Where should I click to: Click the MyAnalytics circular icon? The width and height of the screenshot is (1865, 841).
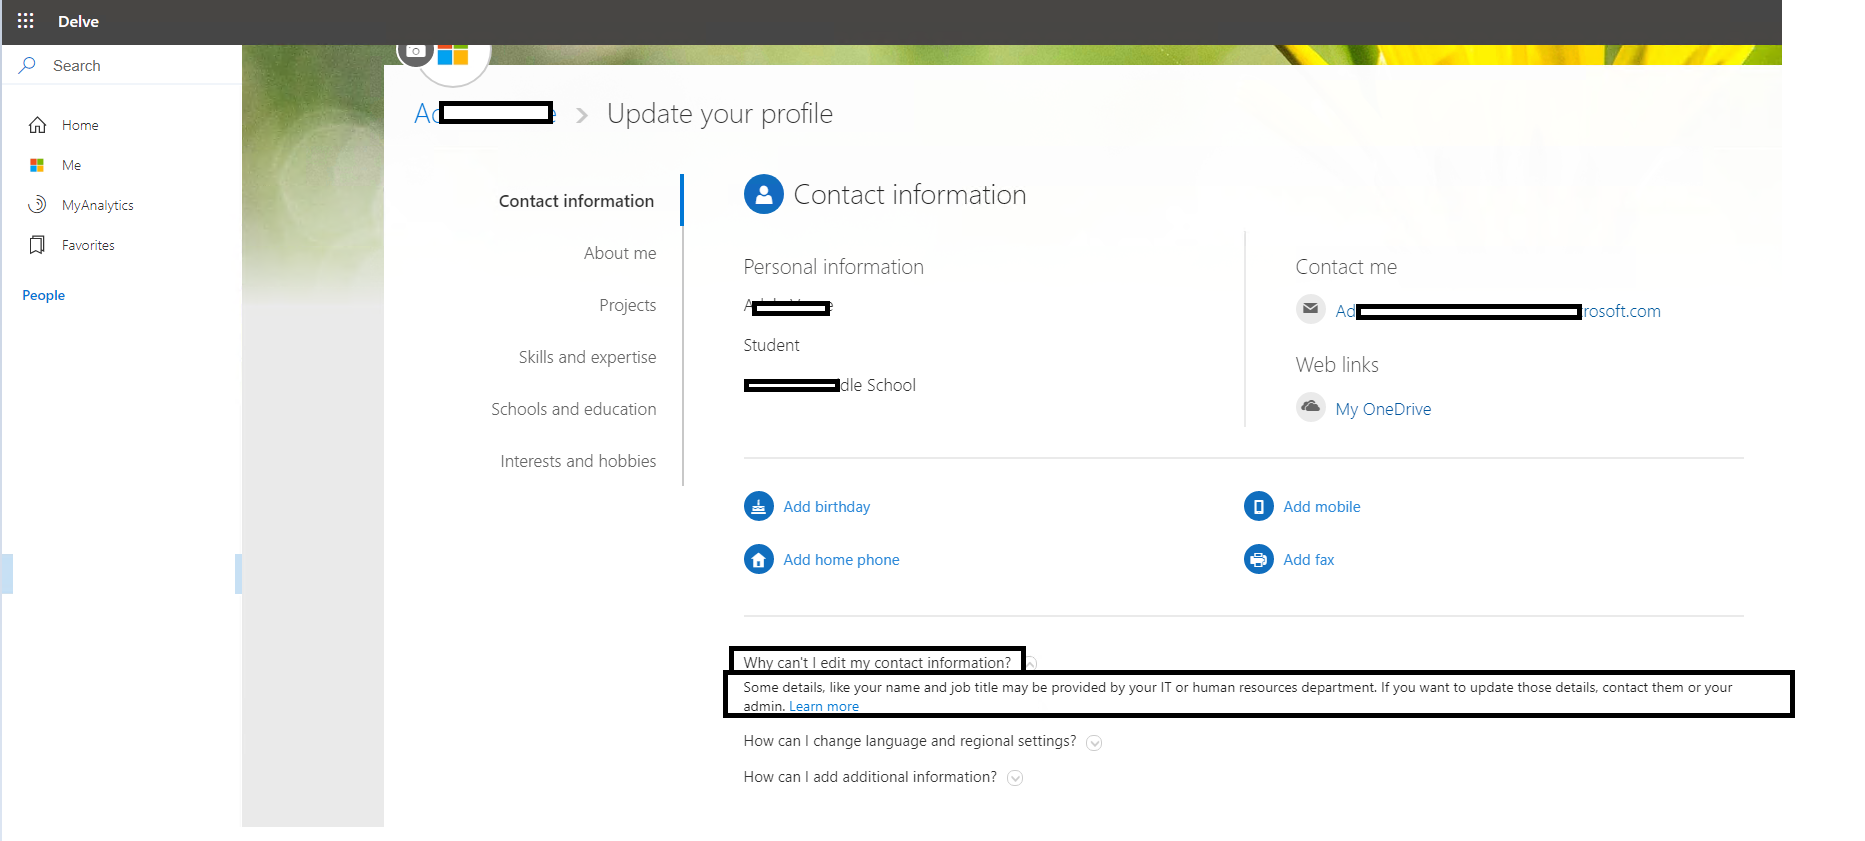tap(37, 204)
